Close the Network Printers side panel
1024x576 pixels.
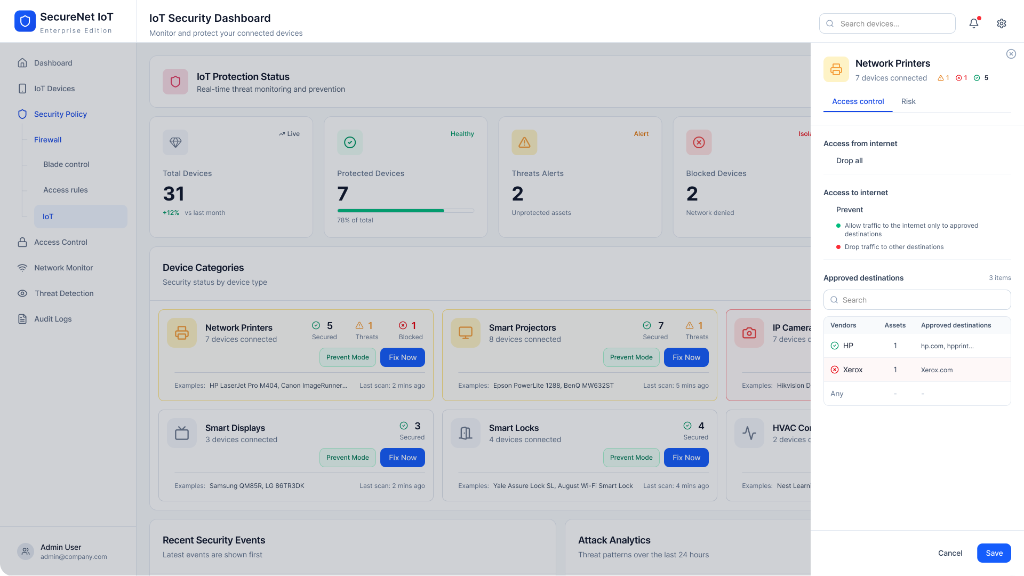(1011, 54)
